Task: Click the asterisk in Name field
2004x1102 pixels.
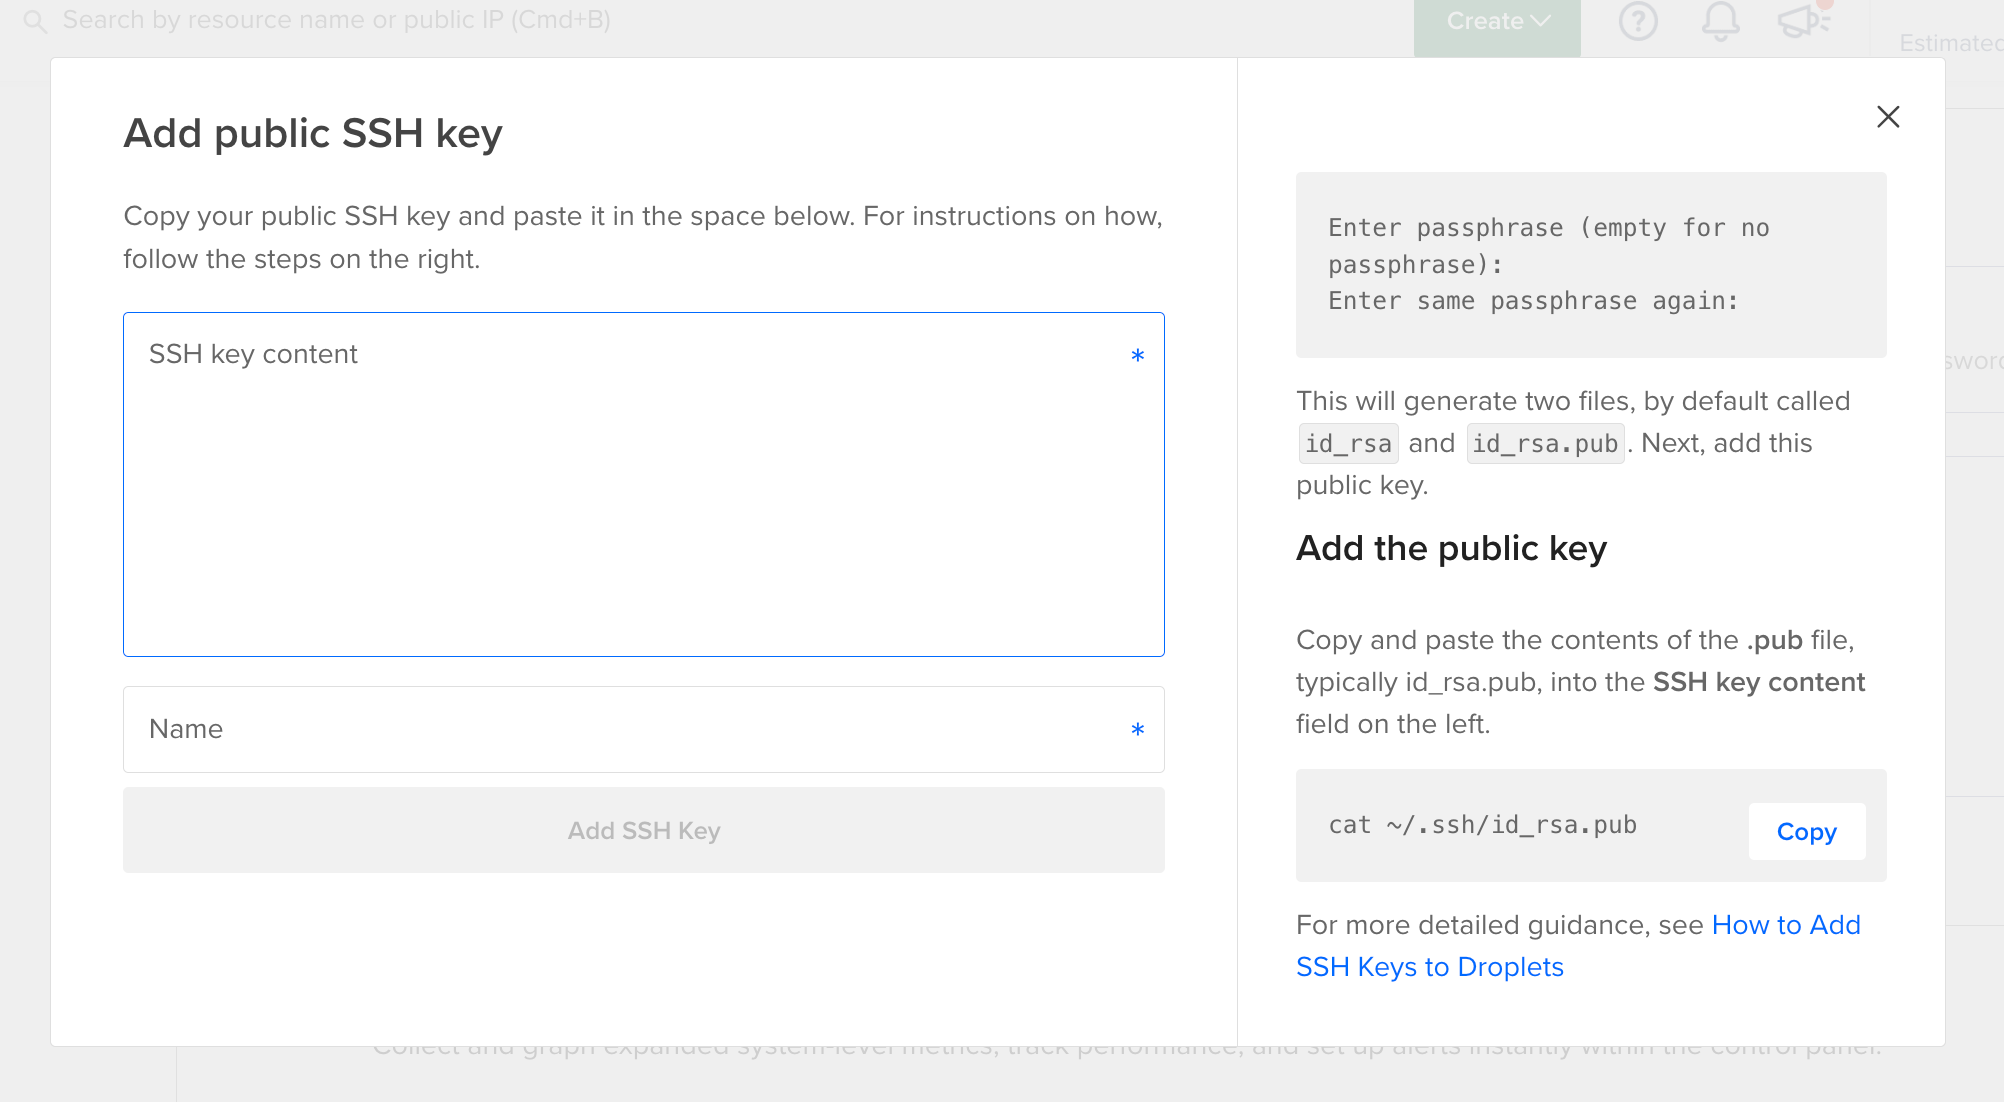Action: [1137, 730]
